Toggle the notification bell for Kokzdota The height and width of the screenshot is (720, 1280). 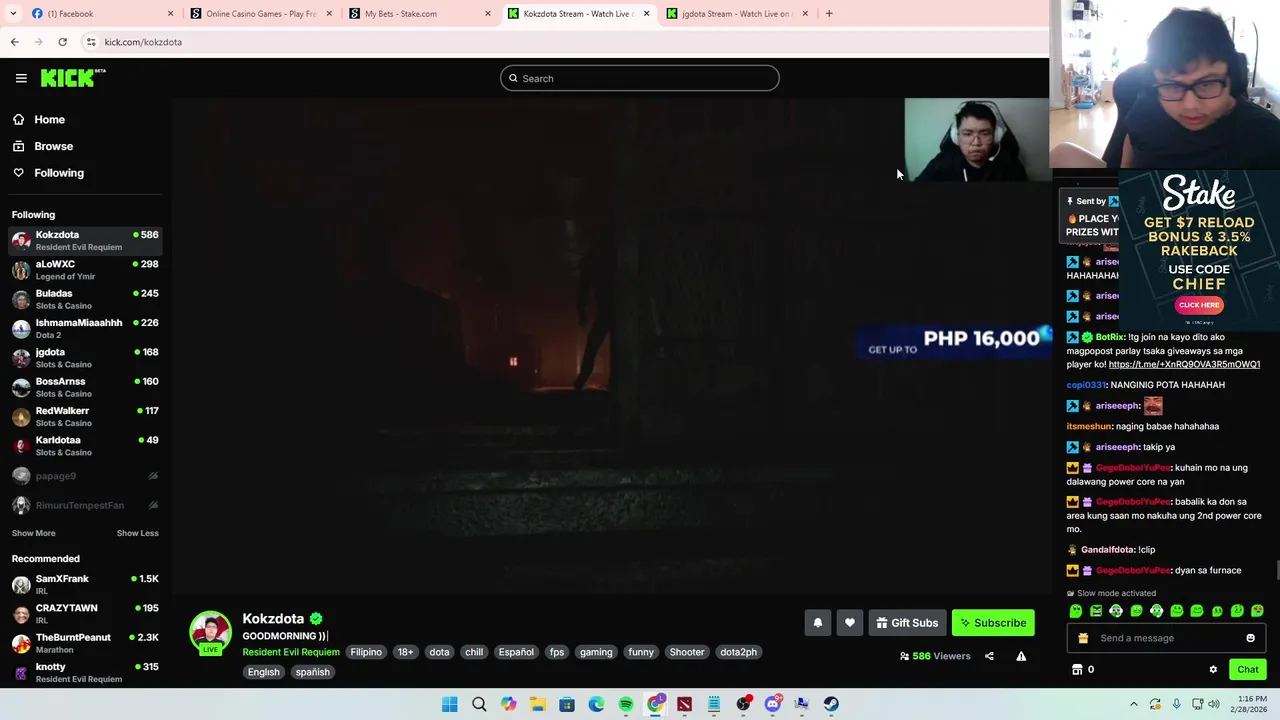click(817, 623)
